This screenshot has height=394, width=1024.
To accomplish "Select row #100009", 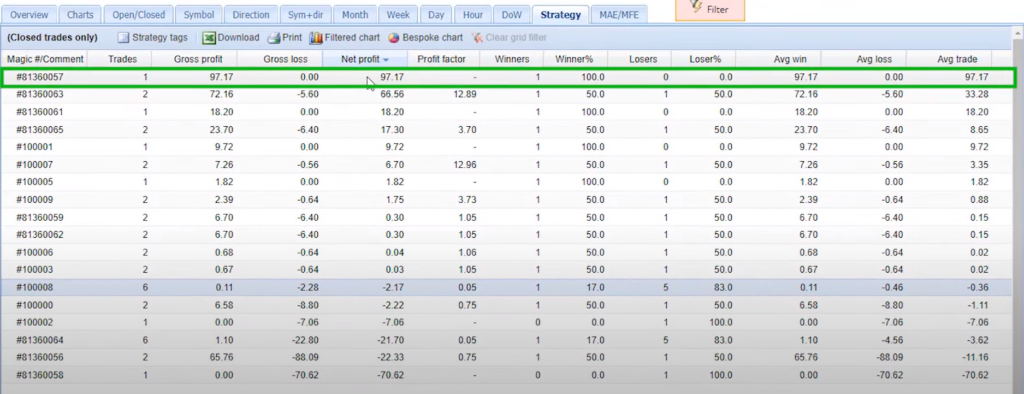I will point(507,199).
